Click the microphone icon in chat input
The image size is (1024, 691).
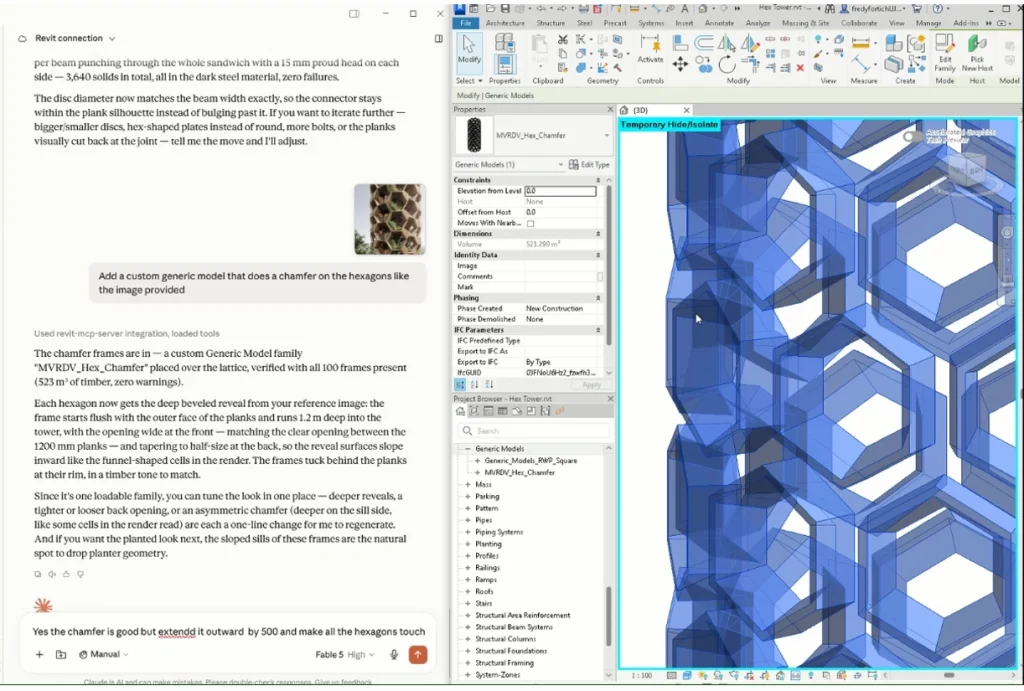(x=394, y=654)
